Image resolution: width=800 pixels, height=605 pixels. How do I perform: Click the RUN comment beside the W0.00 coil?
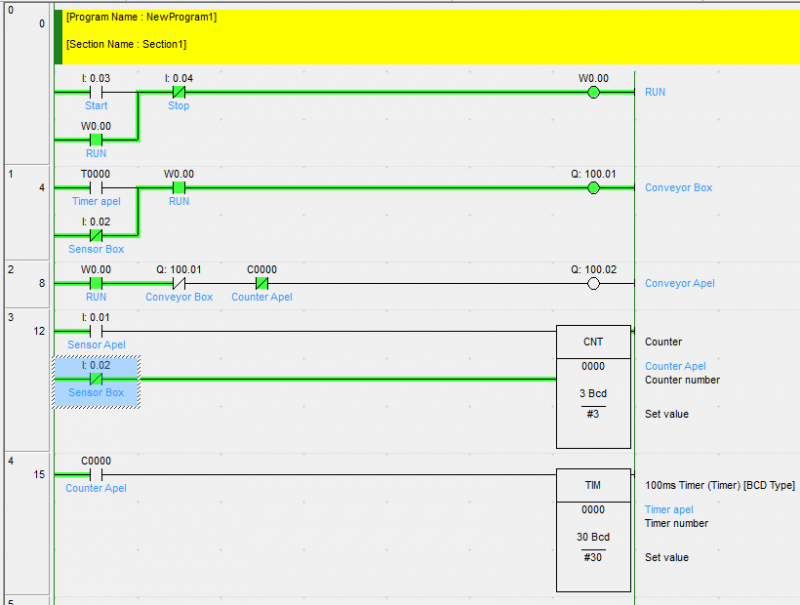[x=655, y=92]
